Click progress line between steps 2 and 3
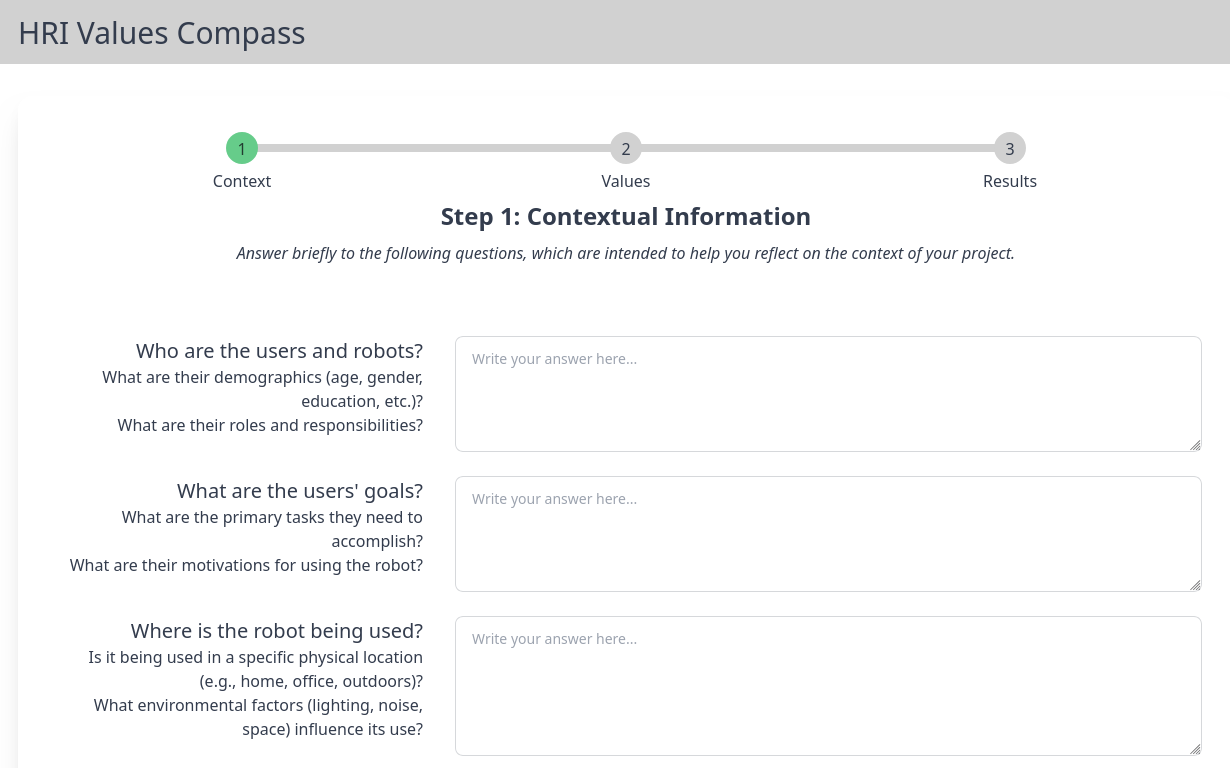The height and width of the screenshot is (768, 1230). coord(818,148)
